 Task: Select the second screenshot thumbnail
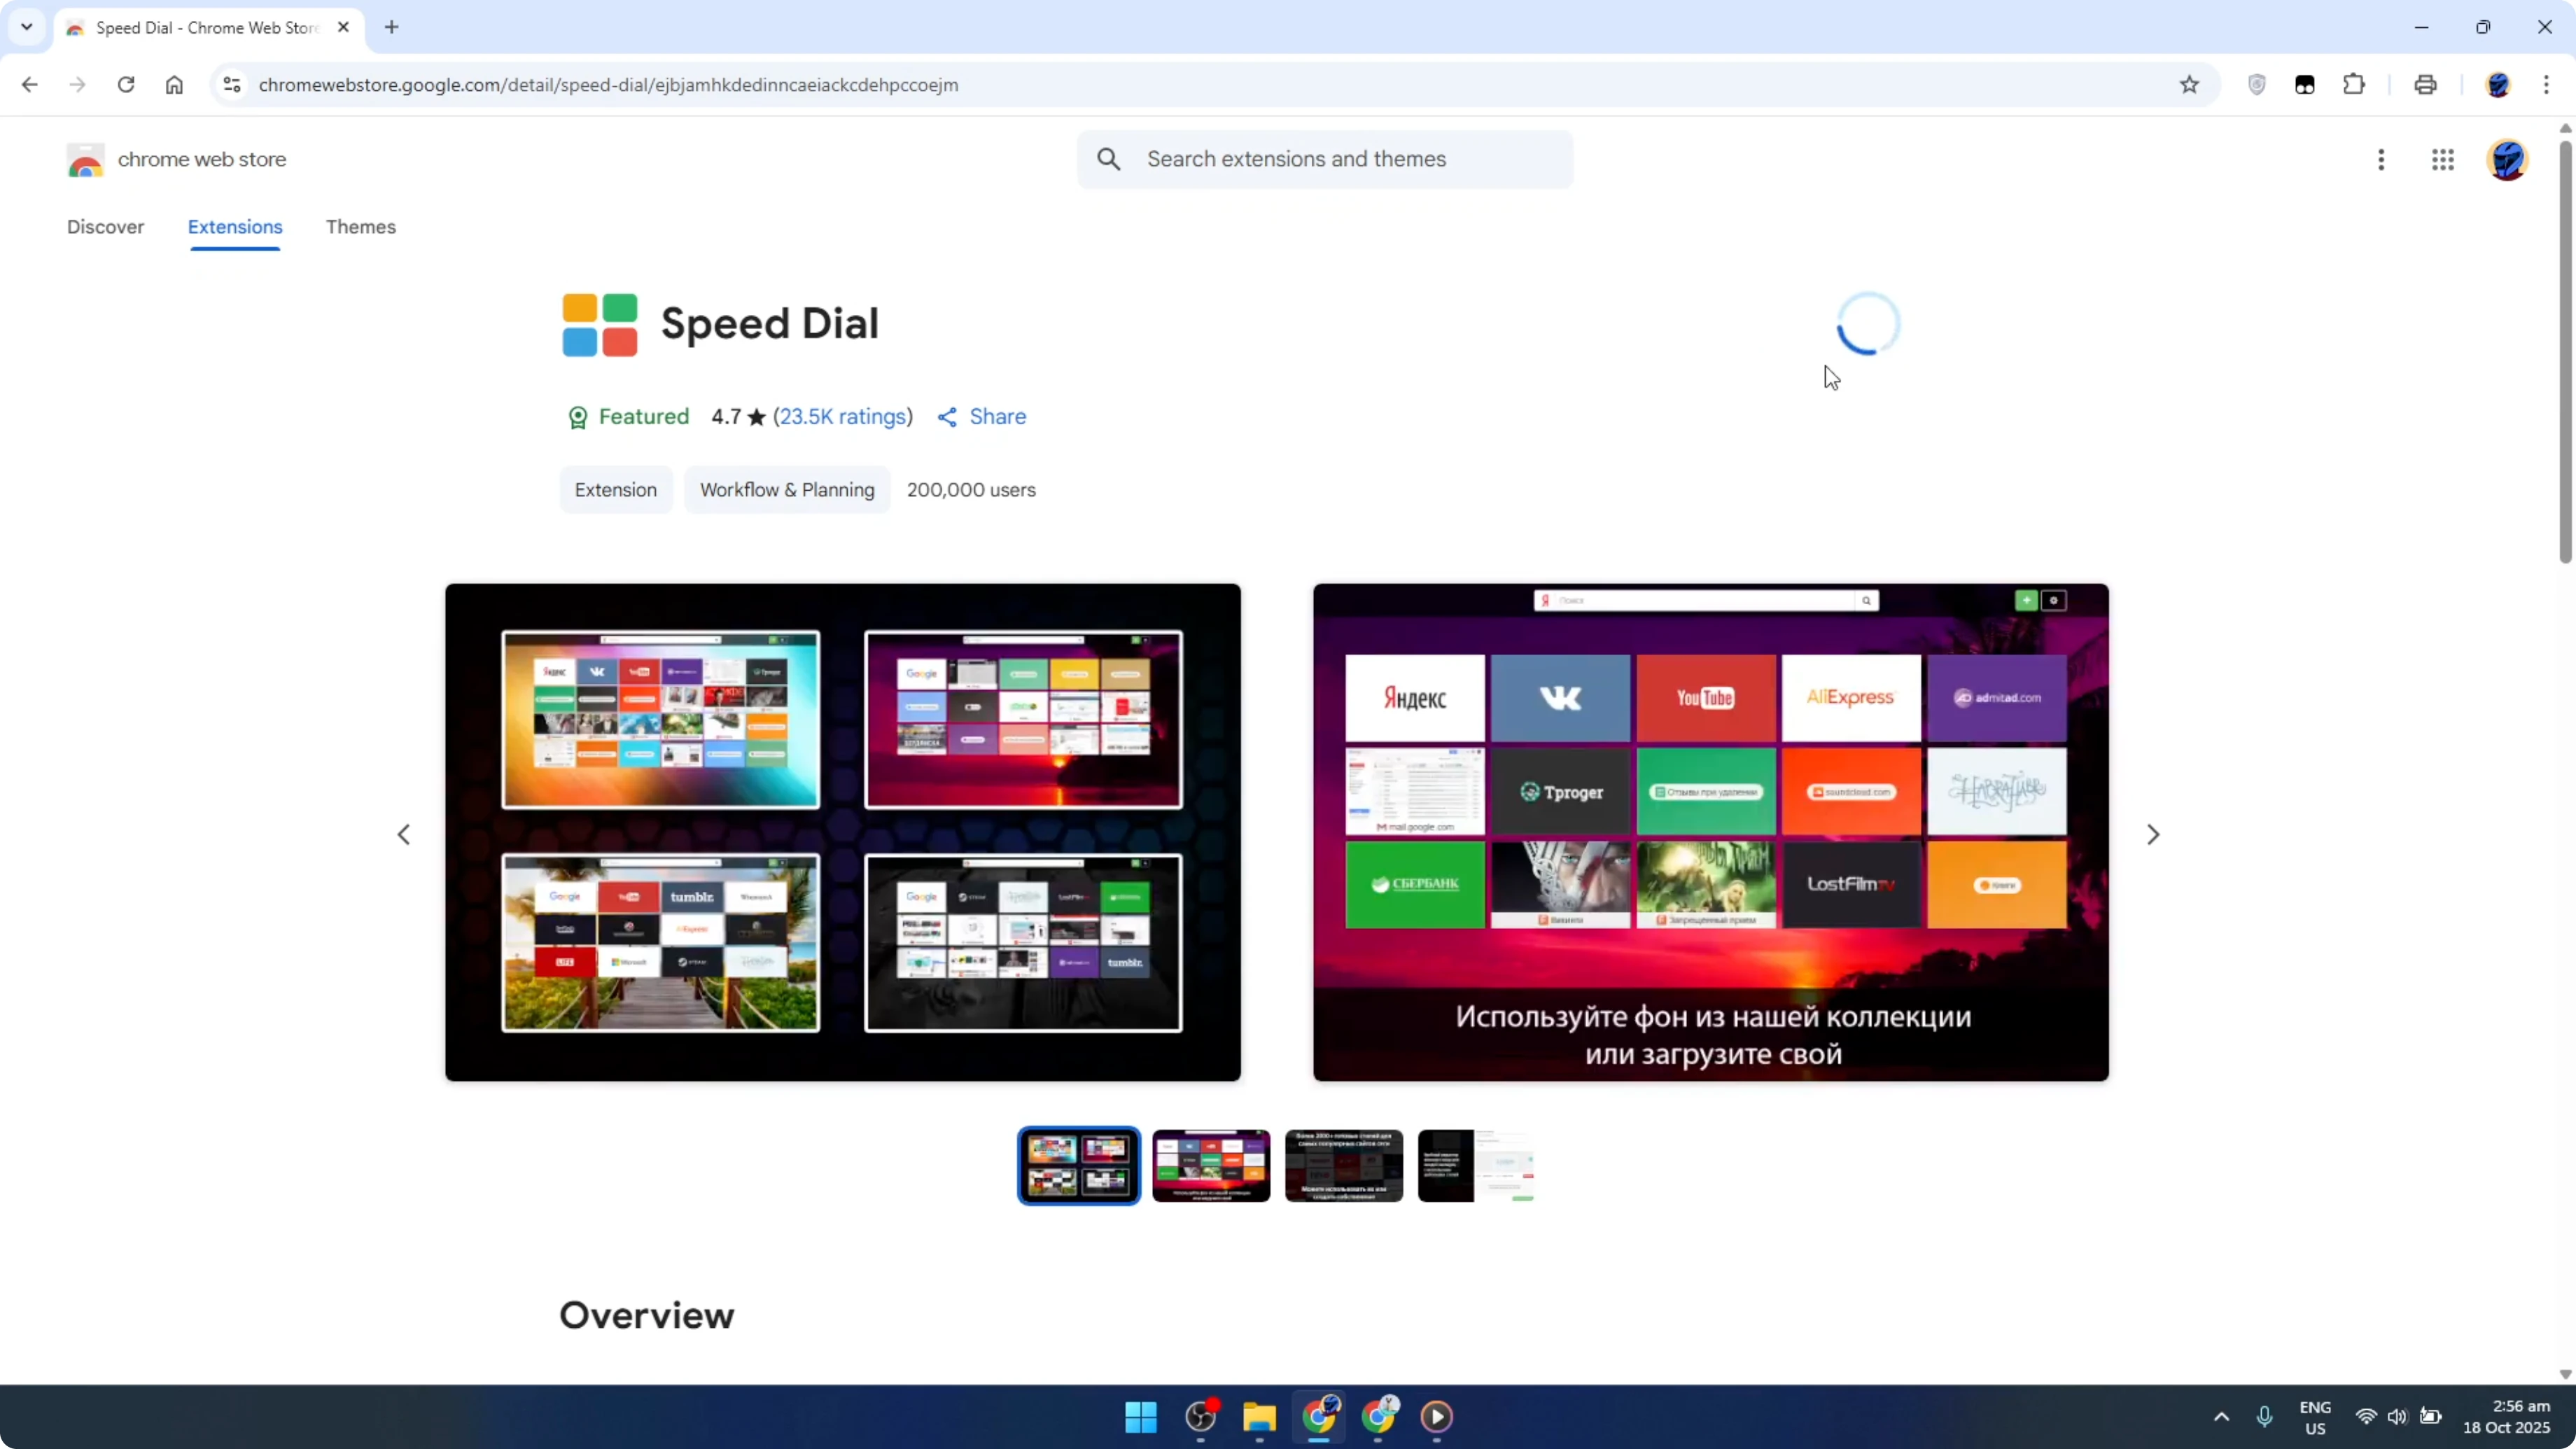(1211, 1165)
